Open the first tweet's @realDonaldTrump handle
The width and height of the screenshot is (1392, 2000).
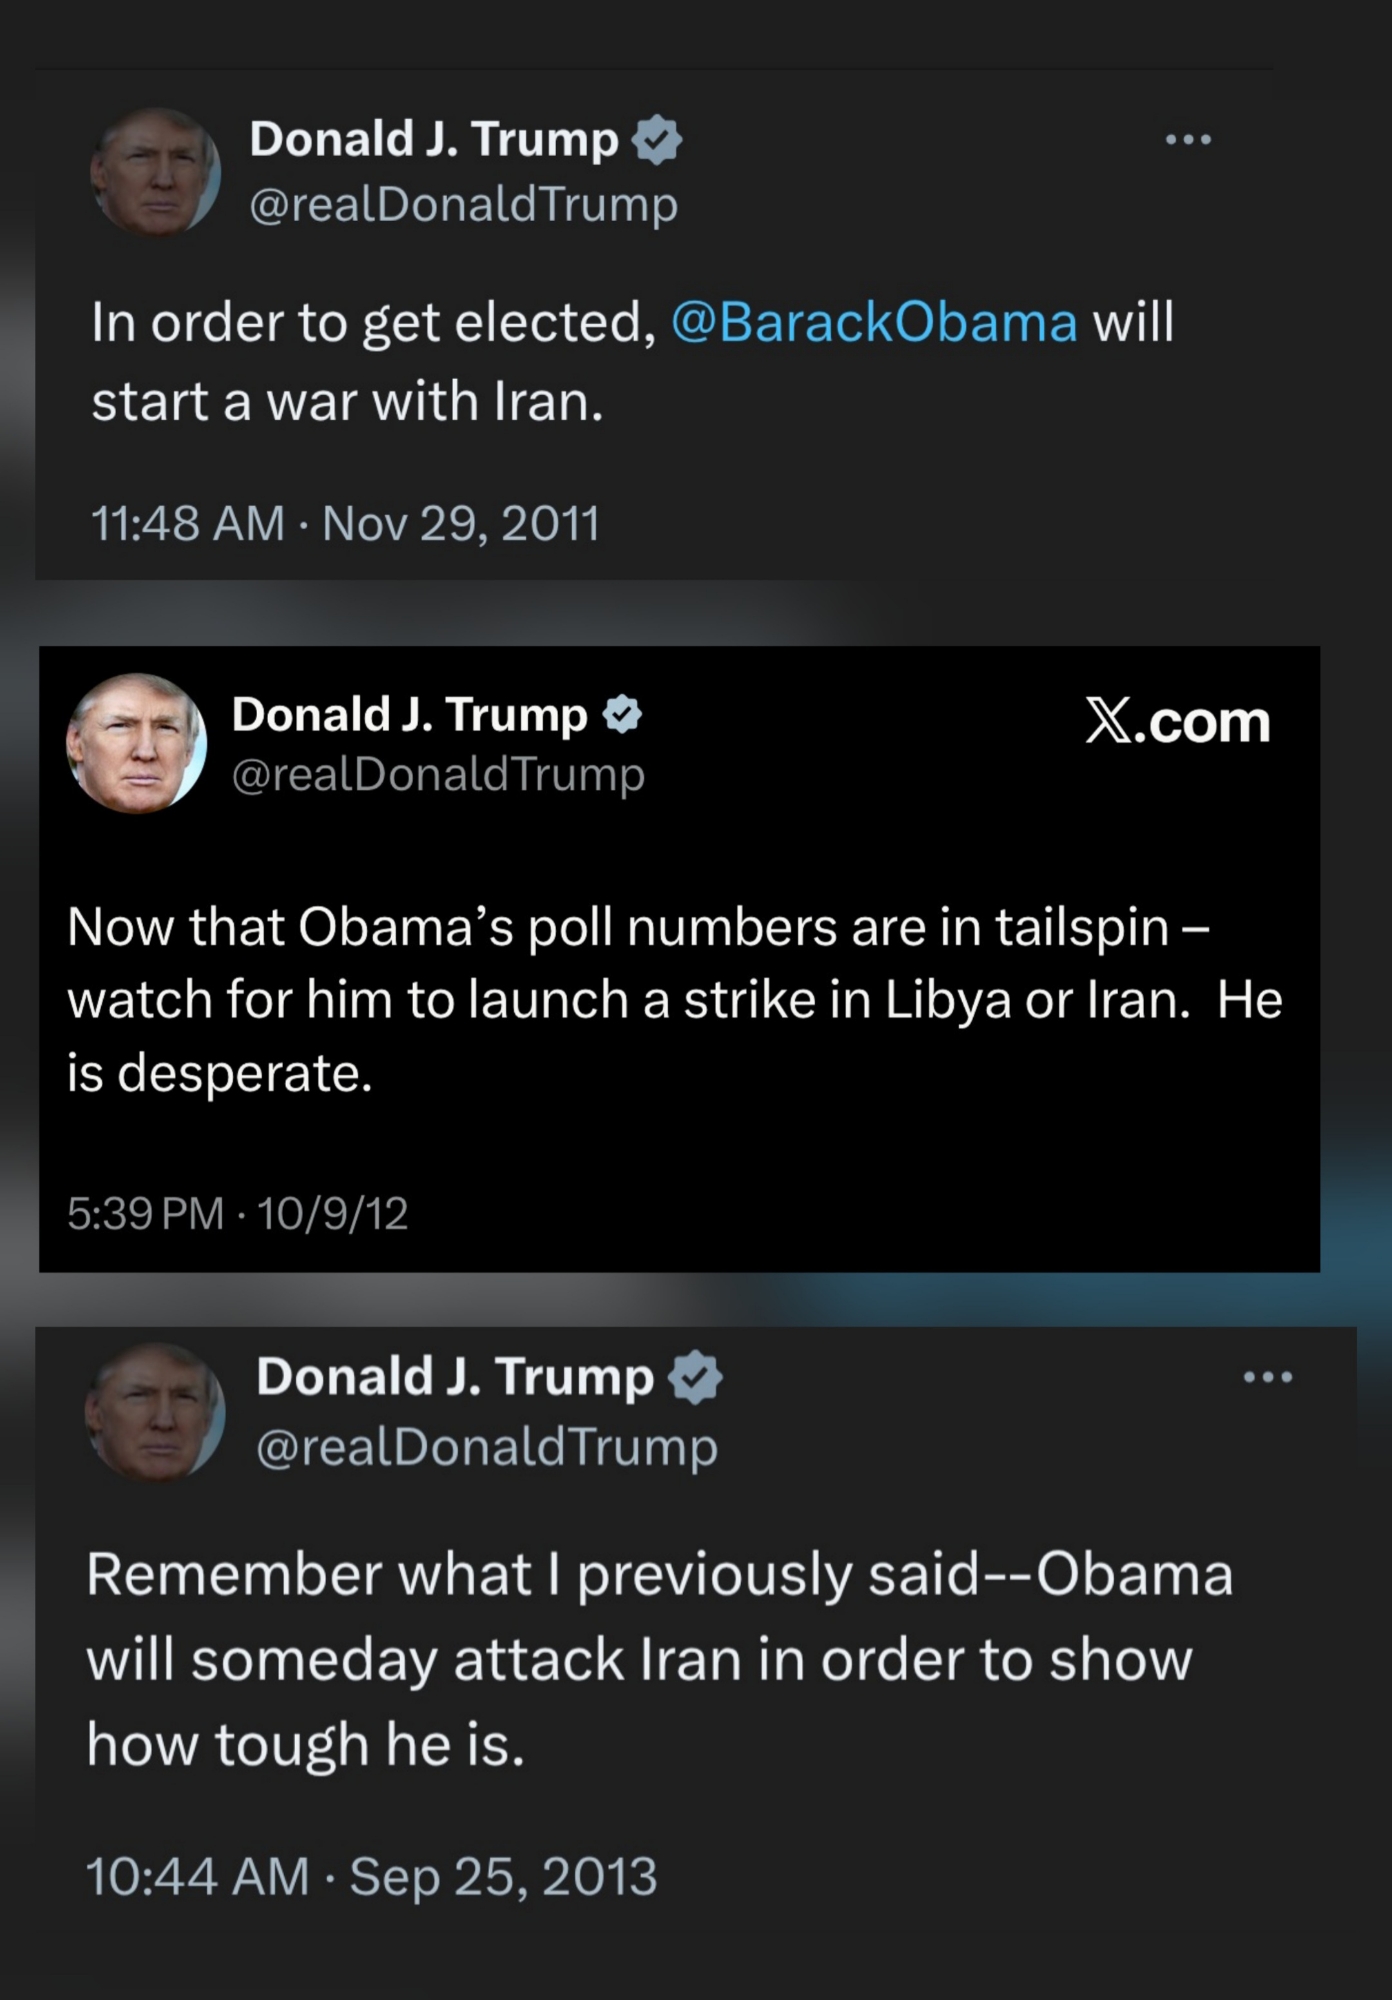464,206
